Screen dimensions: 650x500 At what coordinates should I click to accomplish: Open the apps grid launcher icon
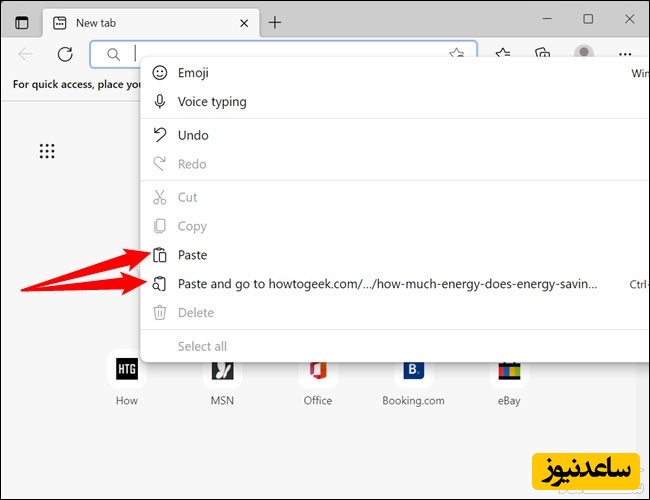47,151
